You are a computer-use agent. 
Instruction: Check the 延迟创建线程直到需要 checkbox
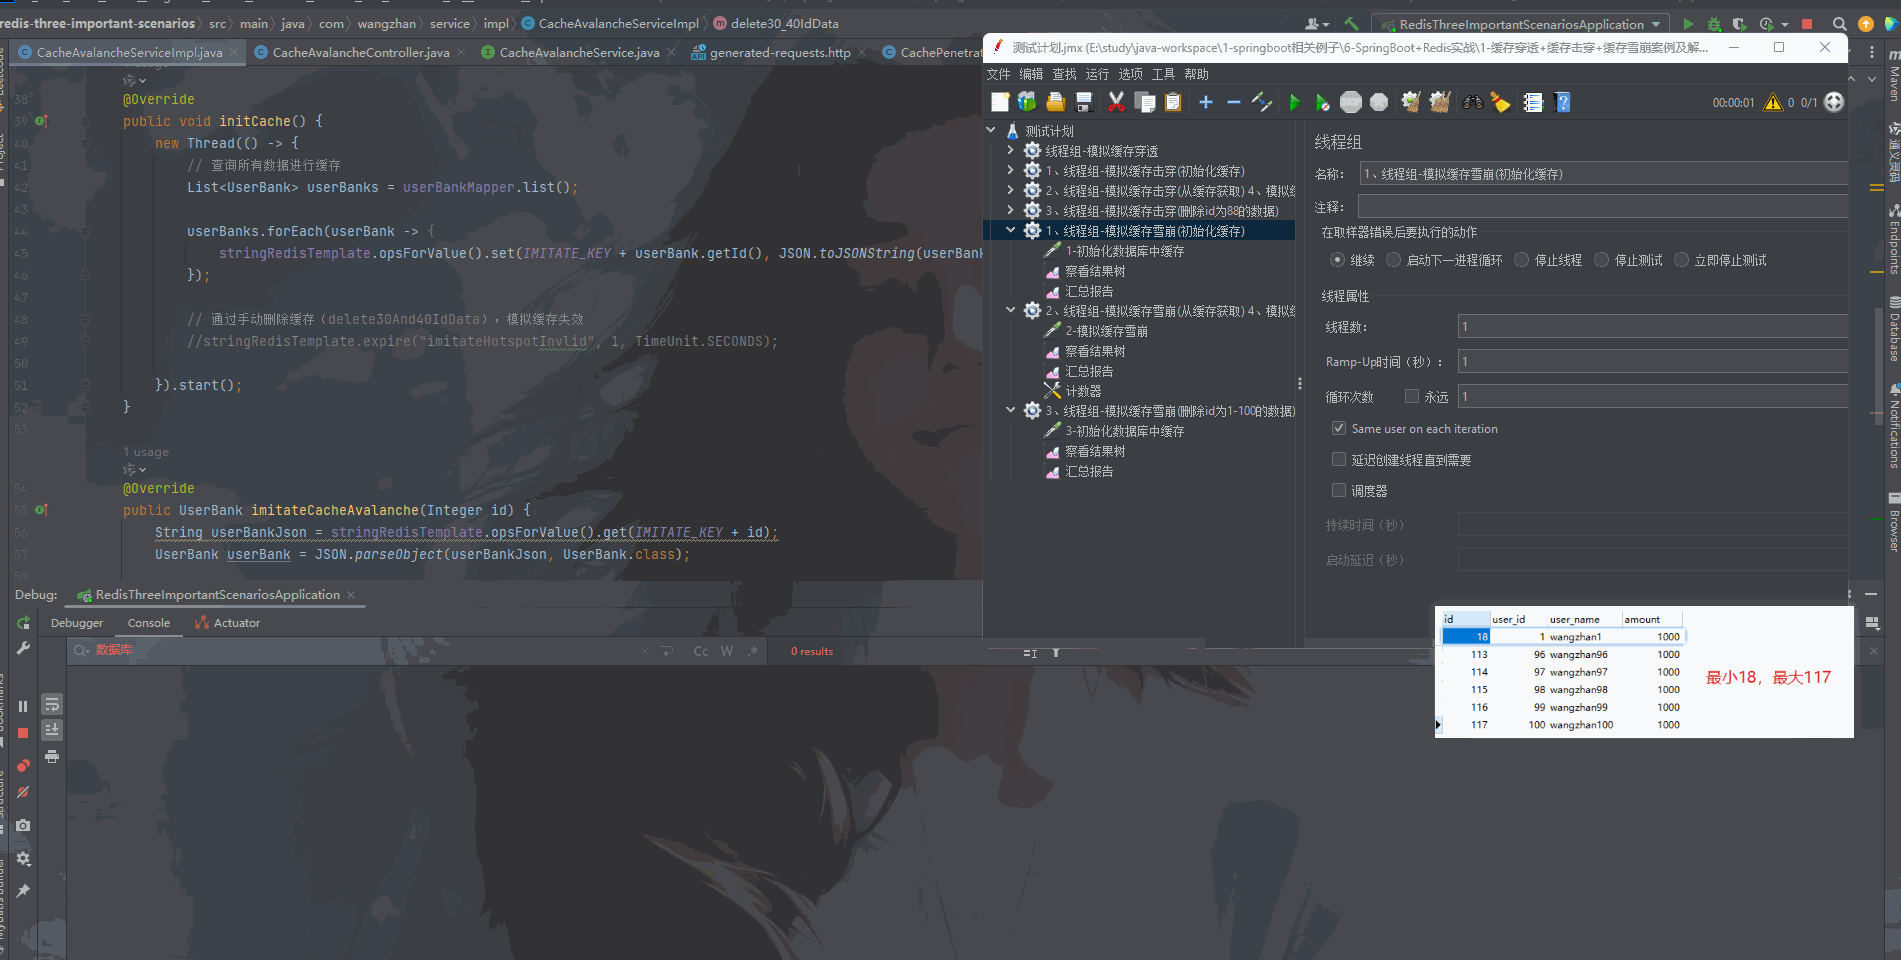point(1339,459)
